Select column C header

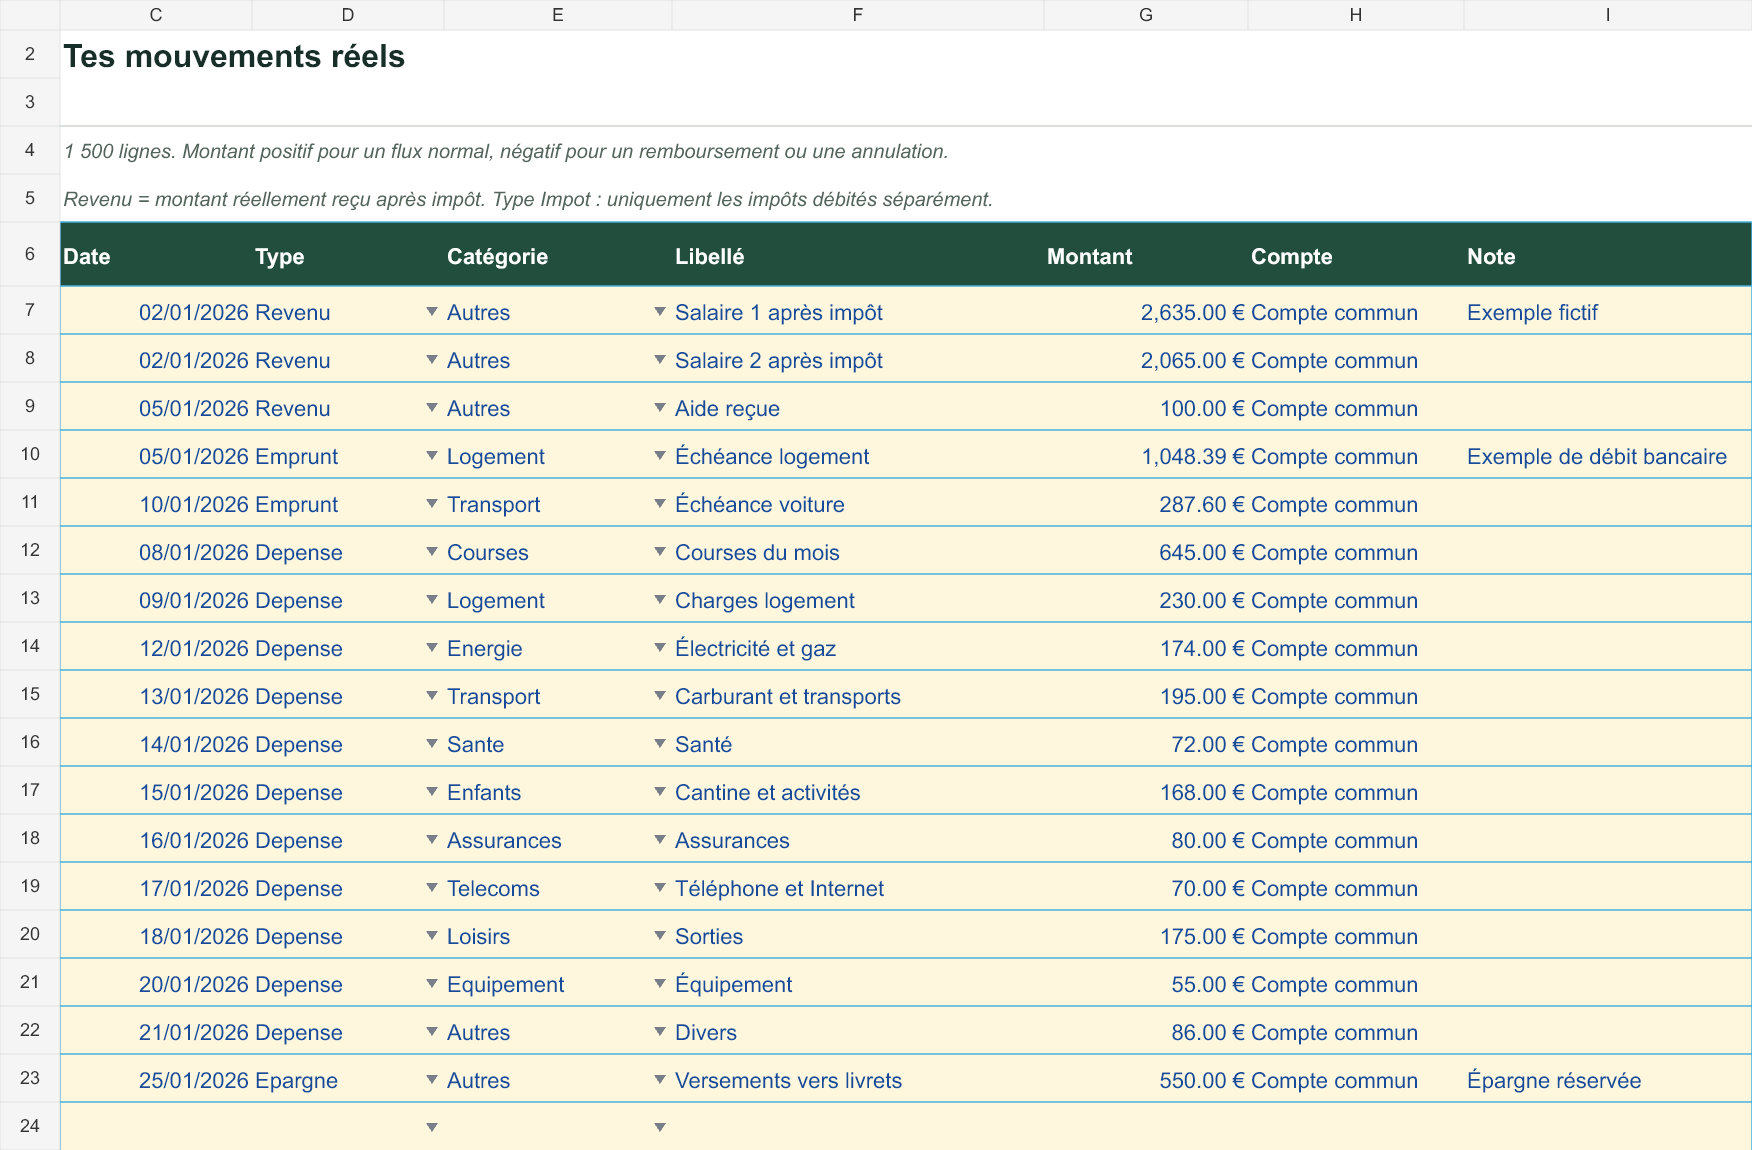point(156,15)
